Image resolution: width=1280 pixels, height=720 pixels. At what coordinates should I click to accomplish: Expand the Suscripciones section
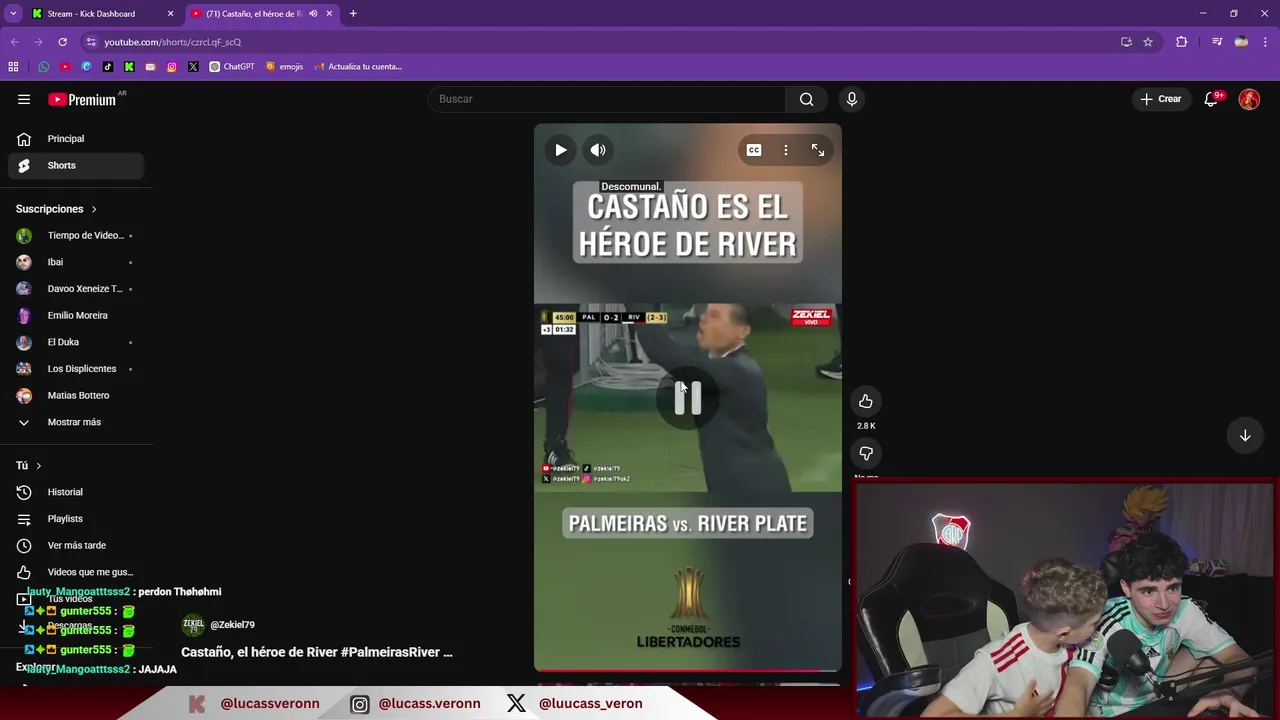pos(57,209)
